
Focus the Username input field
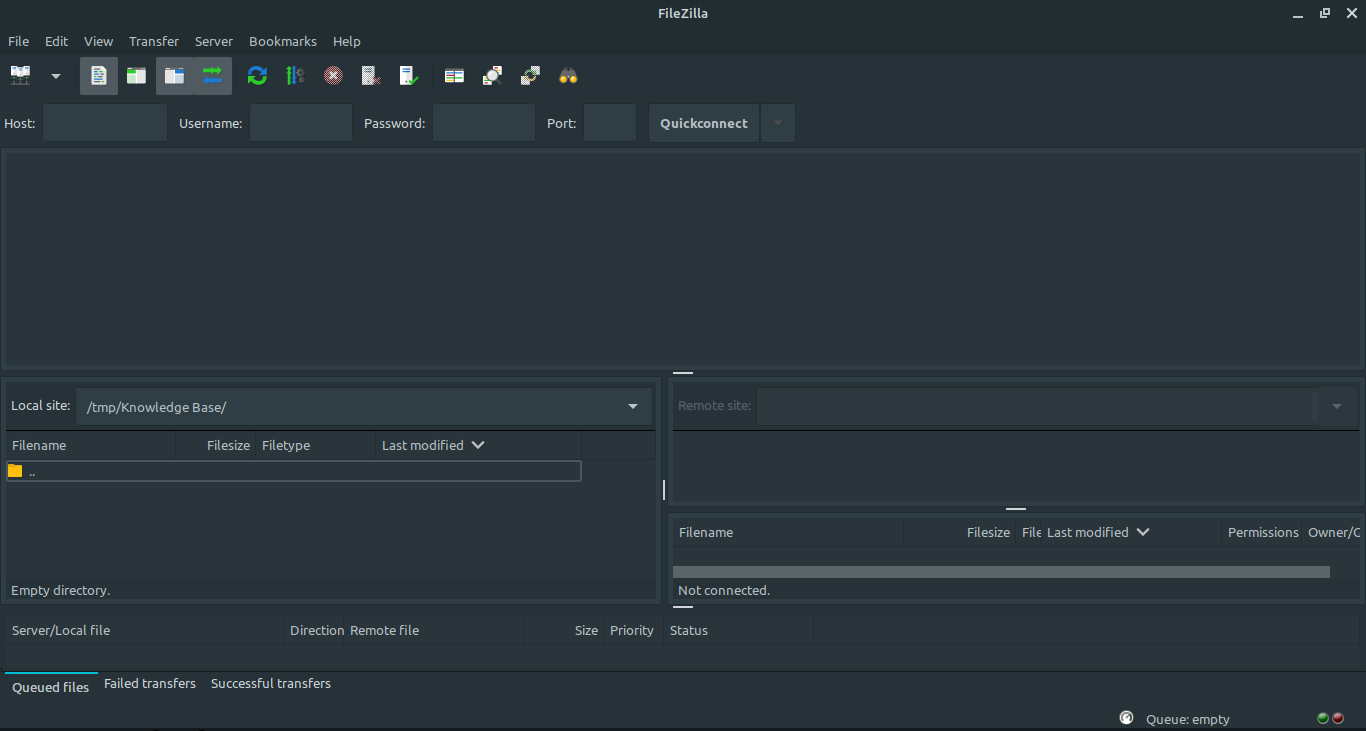301,123
